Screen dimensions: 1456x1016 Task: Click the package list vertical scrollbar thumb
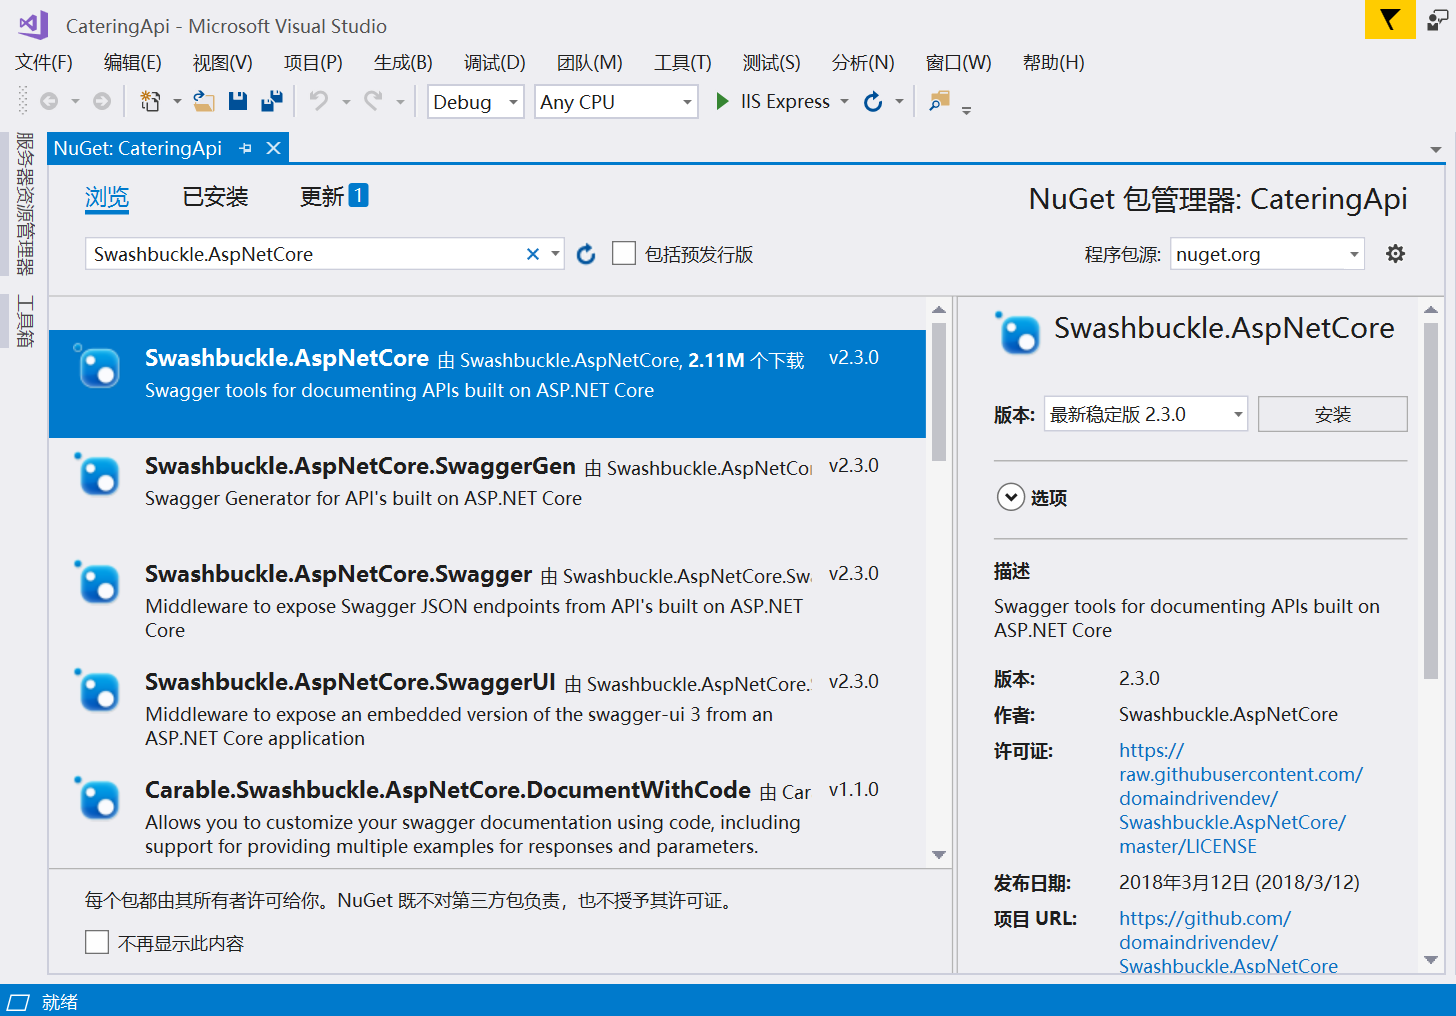939,392
